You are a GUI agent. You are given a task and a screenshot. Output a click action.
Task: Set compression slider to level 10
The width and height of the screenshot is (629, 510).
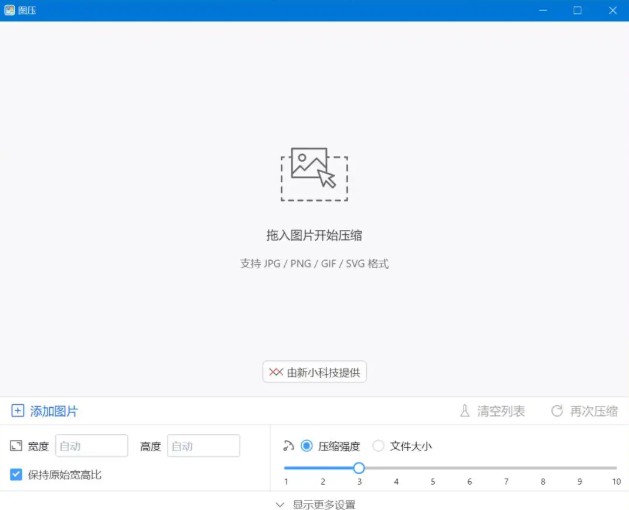(x=616, y=468)
